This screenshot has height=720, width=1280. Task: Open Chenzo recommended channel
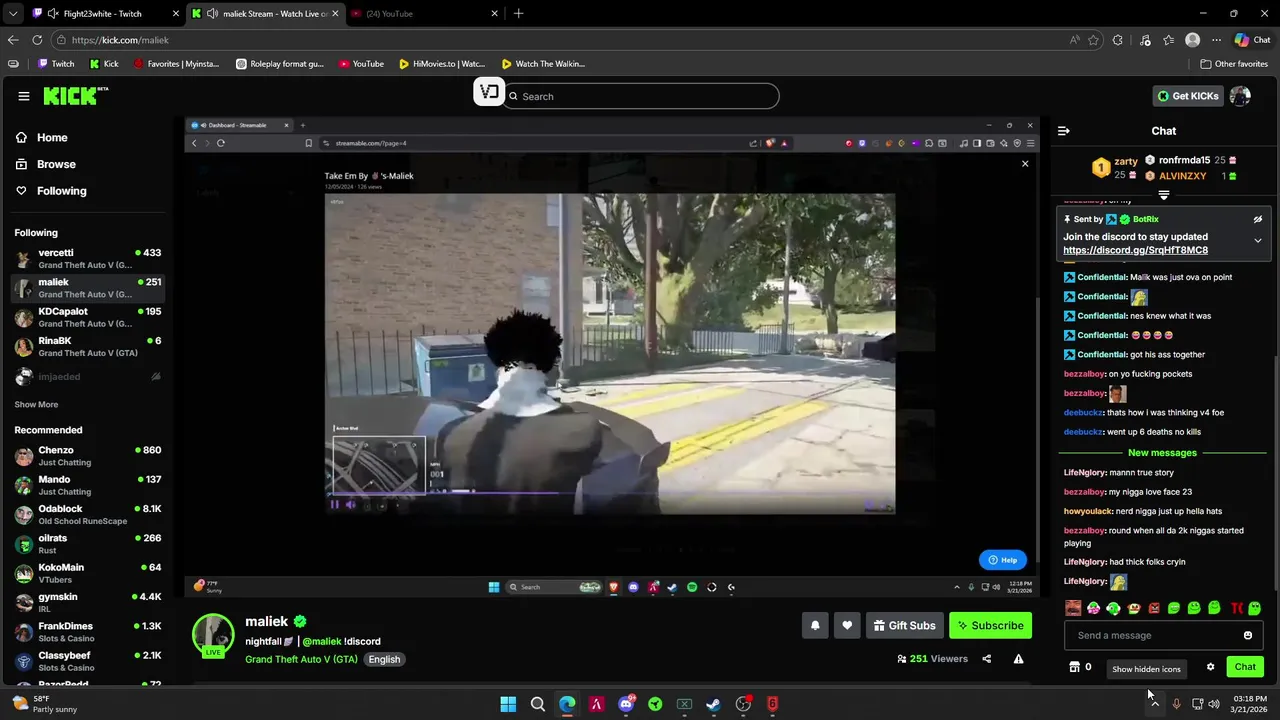[x=87, y=456]
